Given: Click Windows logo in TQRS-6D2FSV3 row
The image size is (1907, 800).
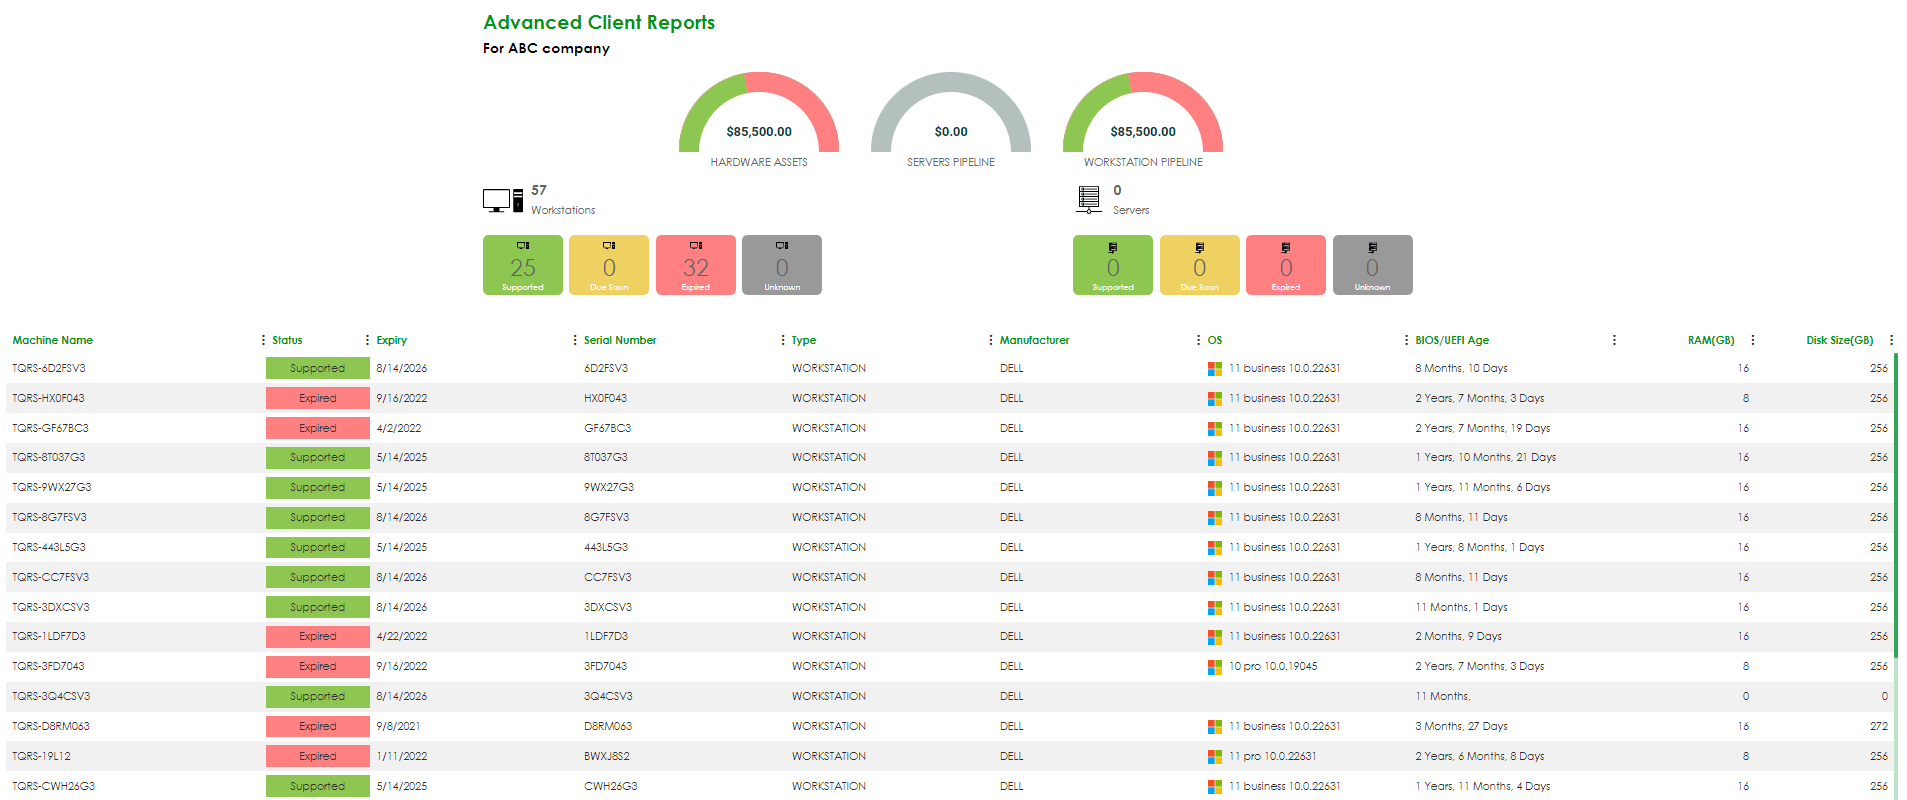Looking at the screenshot, I should pyautogui.click(x=1214, y=369).
